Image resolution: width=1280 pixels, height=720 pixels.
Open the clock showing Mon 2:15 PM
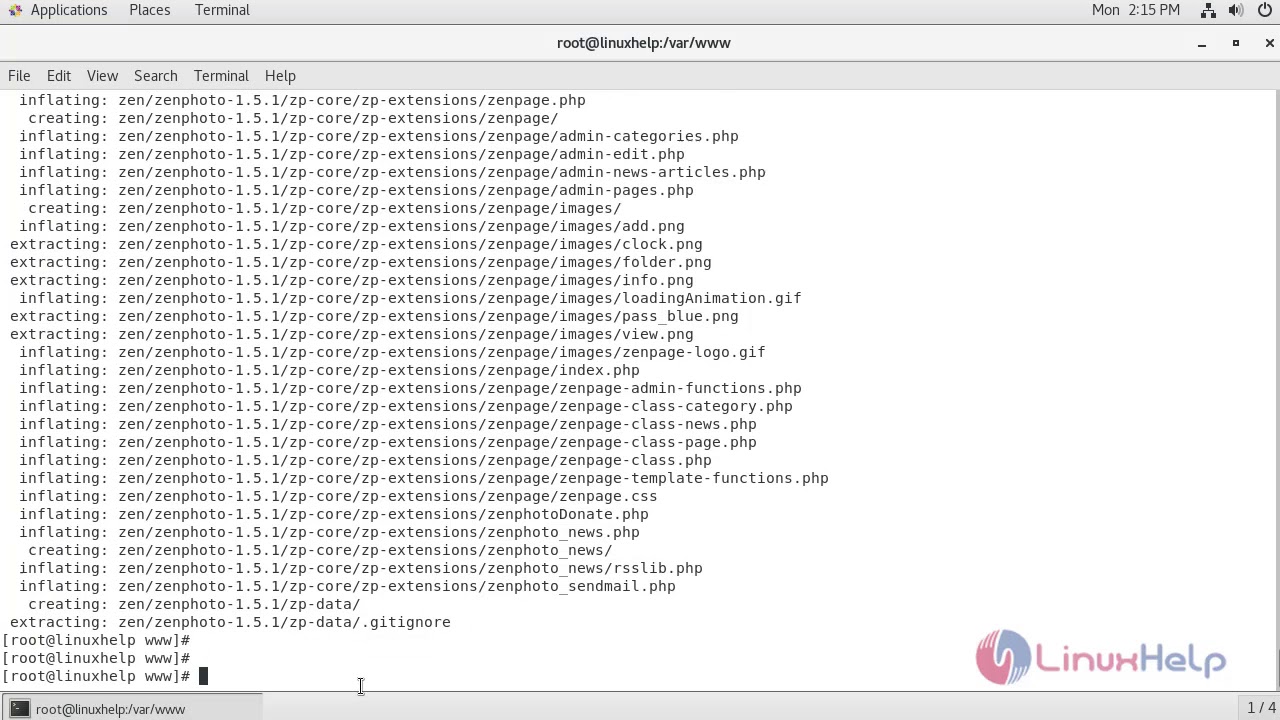tap(1136, 10)
